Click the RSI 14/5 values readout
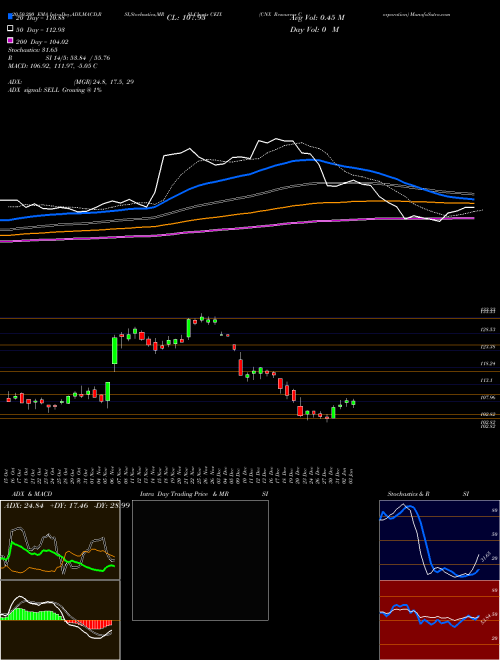The image size is (500, 660). (x=59, y=58)
